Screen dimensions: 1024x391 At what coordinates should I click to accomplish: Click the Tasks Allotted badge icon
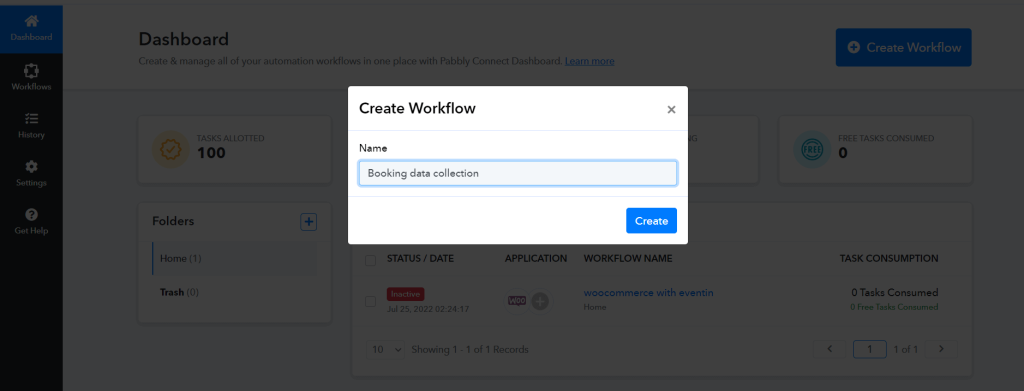(170, 149)
